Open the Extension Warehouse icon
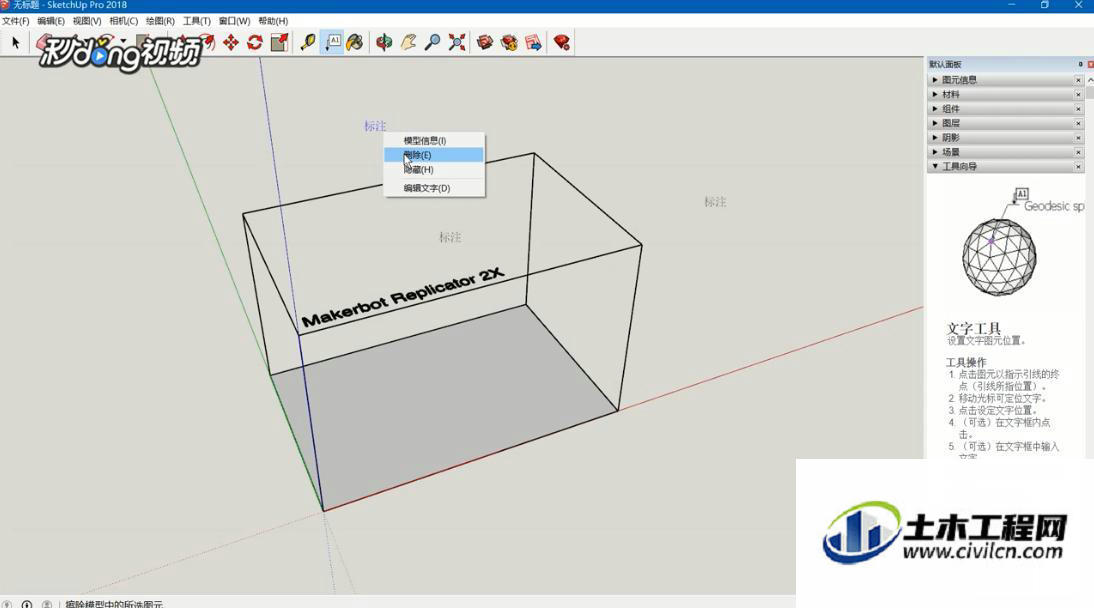 (x=509, y=43)
